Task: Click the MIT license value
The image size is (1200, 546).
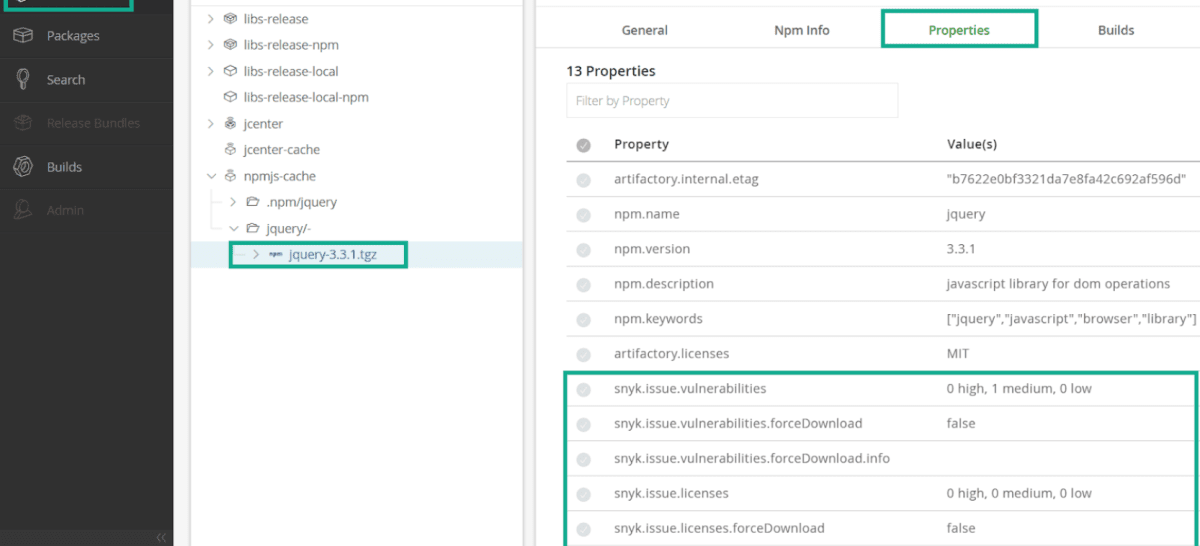Action: click(958, 353)
